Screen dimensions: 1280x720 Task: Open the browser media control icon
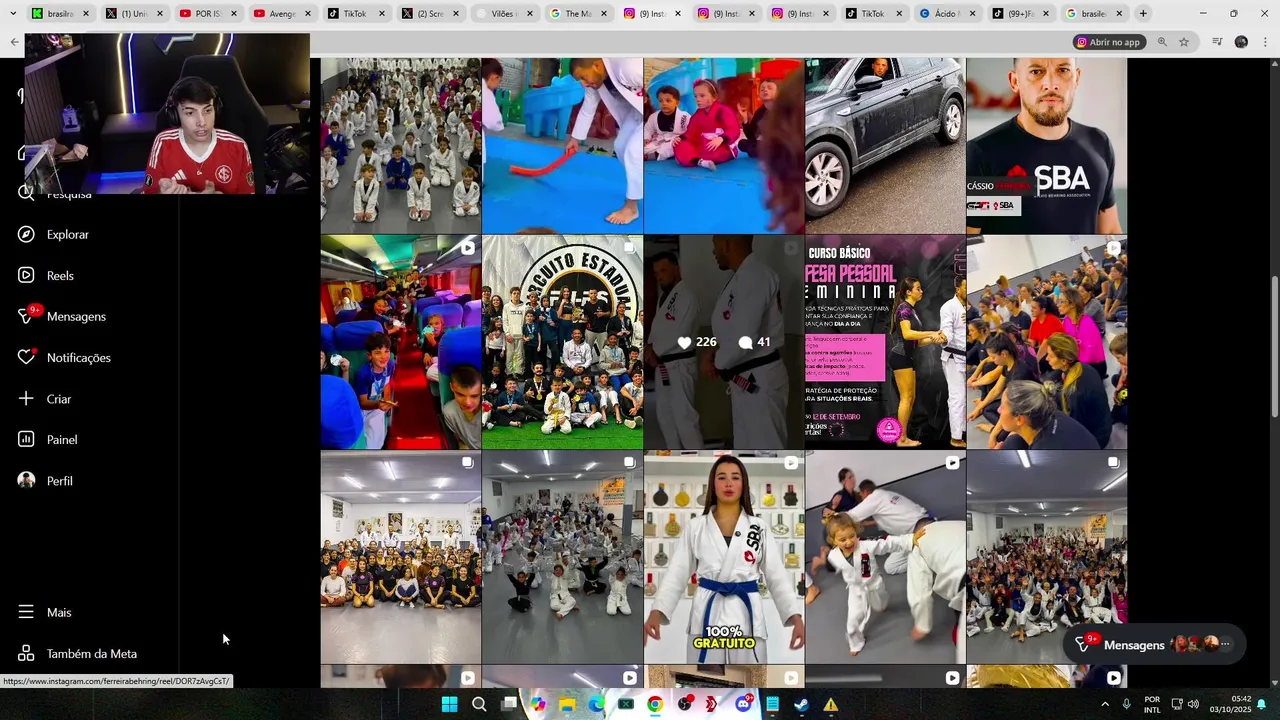(1217, 42)
